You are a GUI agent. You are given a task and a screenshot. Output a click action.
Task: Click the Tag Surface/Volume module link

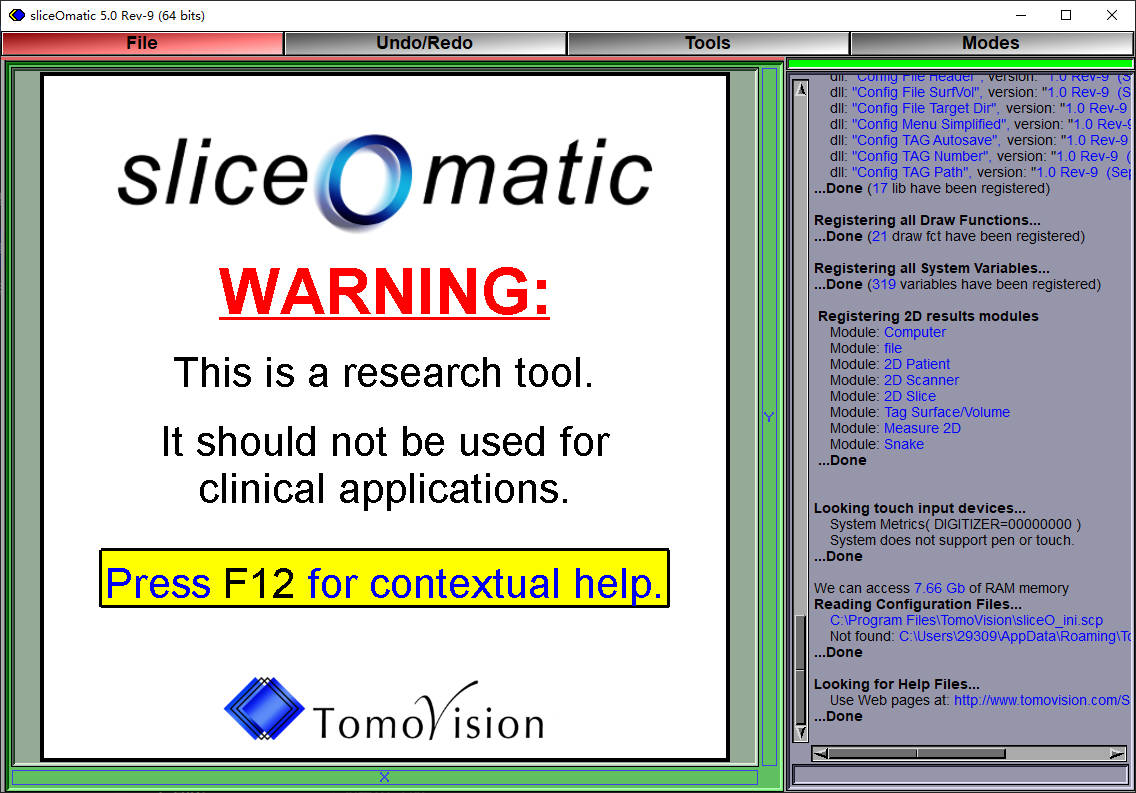point(946,412)
